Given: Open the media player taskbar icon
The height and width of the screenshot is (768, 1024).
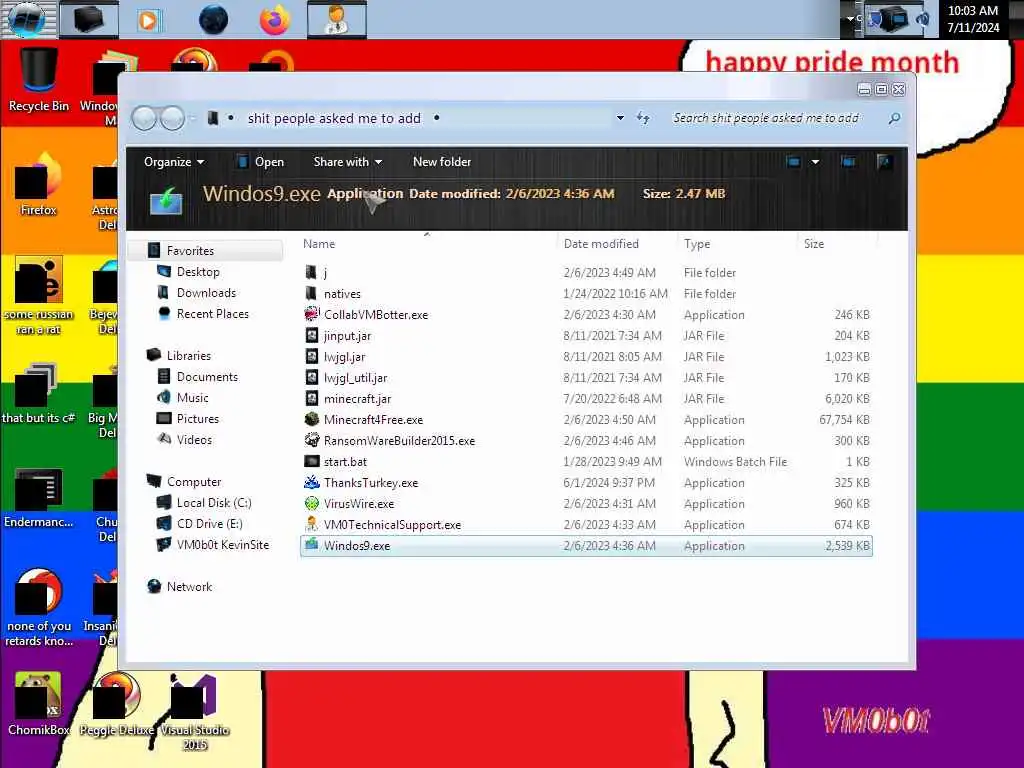Looking at the screenshot, I should 148,20.
